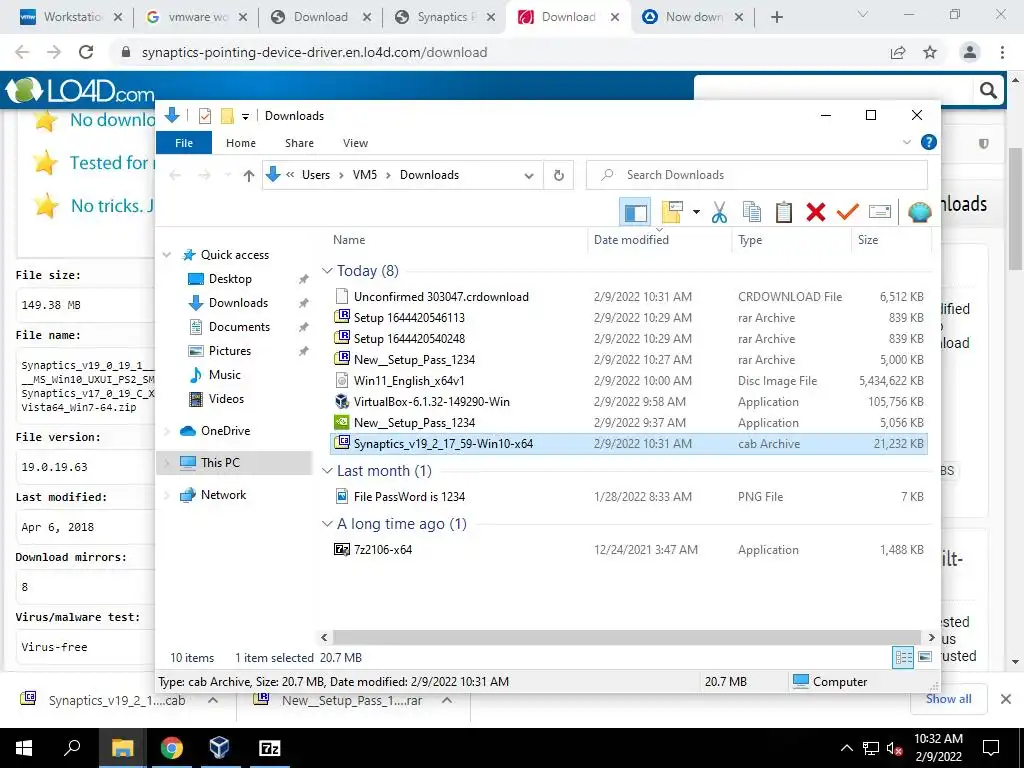
Task: Open the Share ribbon tab
Action: (x=299, y=142)
